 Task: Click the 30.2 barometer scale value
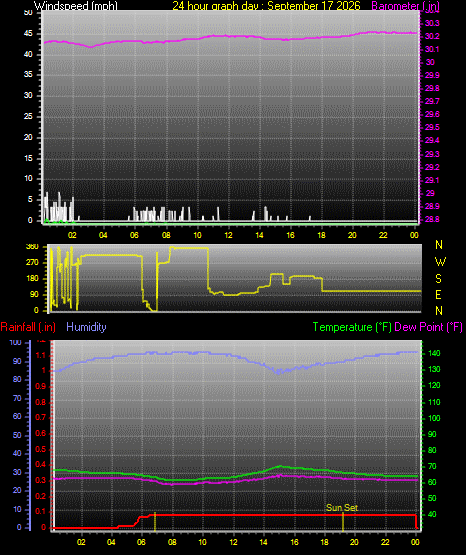tap(432, 36)
